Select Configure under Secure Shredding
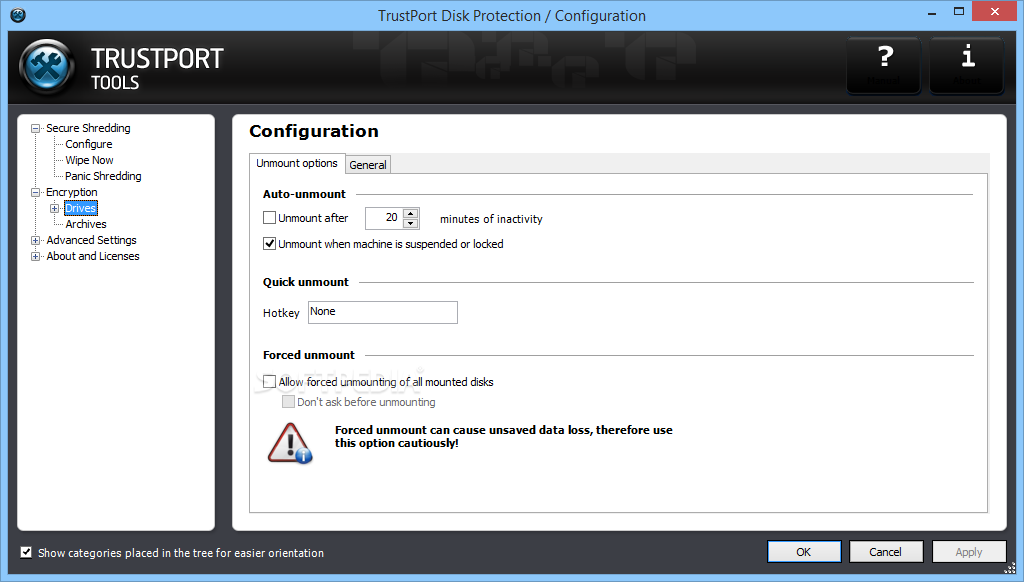Image resolution: width=1024 pixels, height=582 pixels. click(89, 144)
